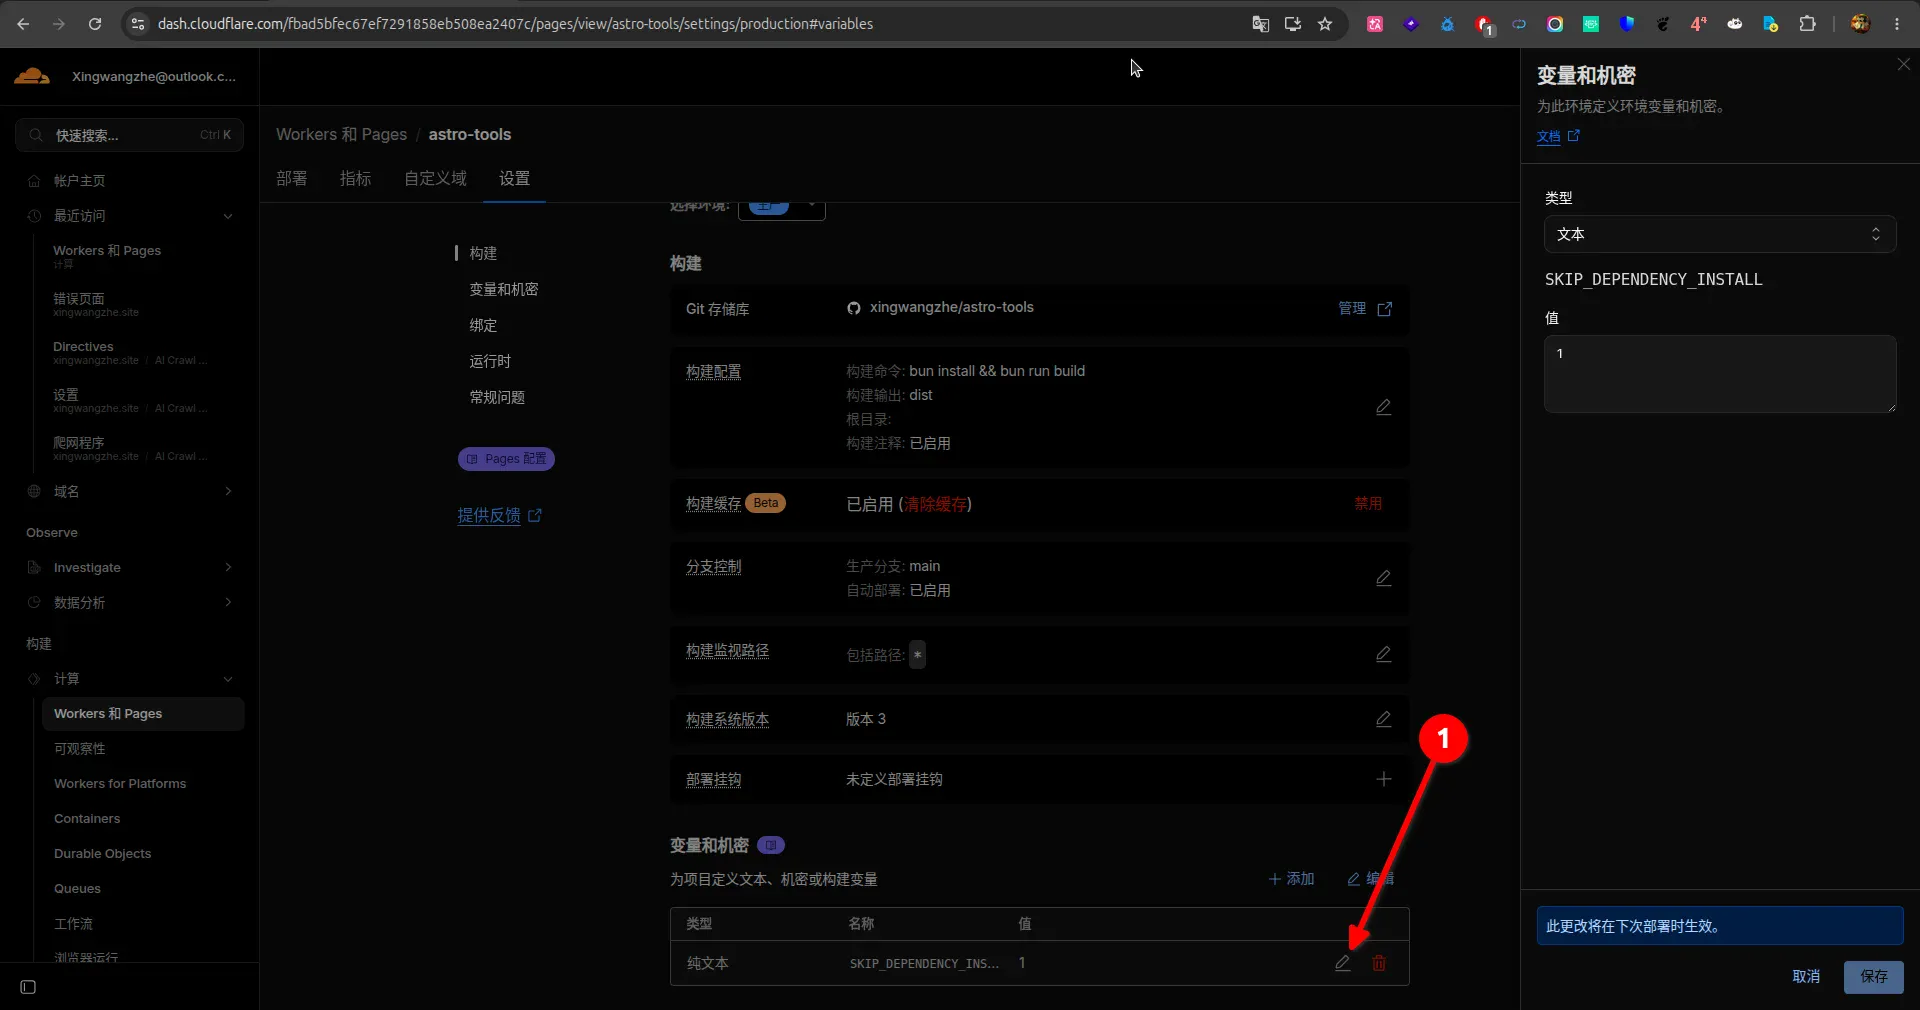Click the 管理 Git repository link
This screenshot has height=1010, width=1920.
(1352, 308)
